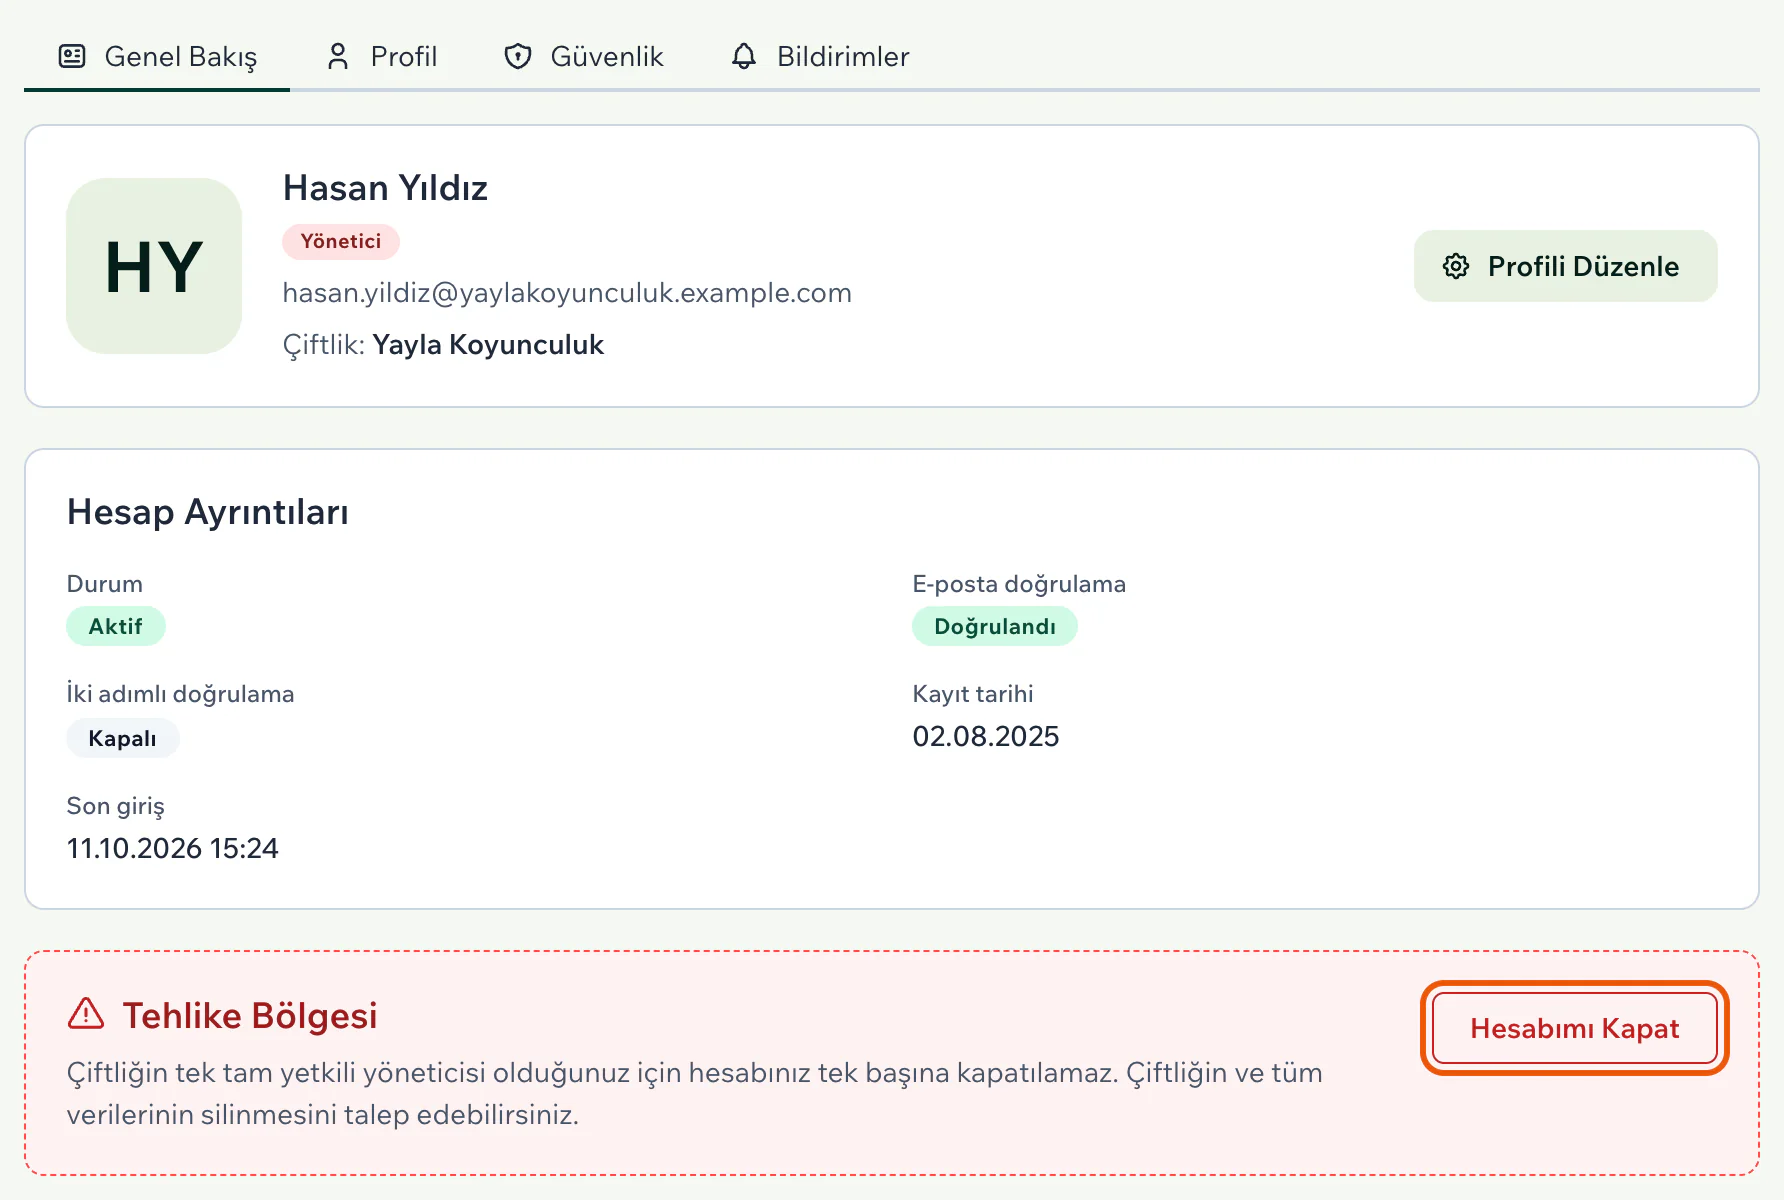Click the Son giriş label
1784x1200 pixels.
(115, 806)
